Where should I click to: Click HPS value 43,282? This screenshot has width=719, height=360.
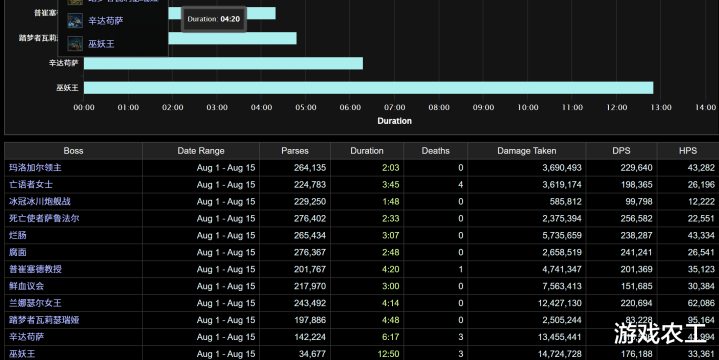click(701, 168)
